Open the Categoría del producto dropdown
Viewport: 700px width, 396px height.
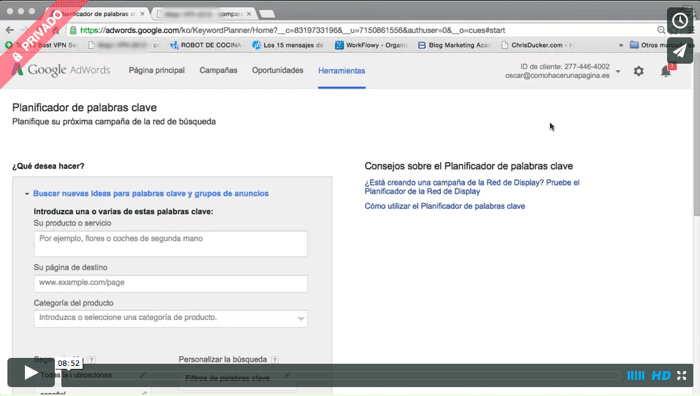(x=171, y=318)
